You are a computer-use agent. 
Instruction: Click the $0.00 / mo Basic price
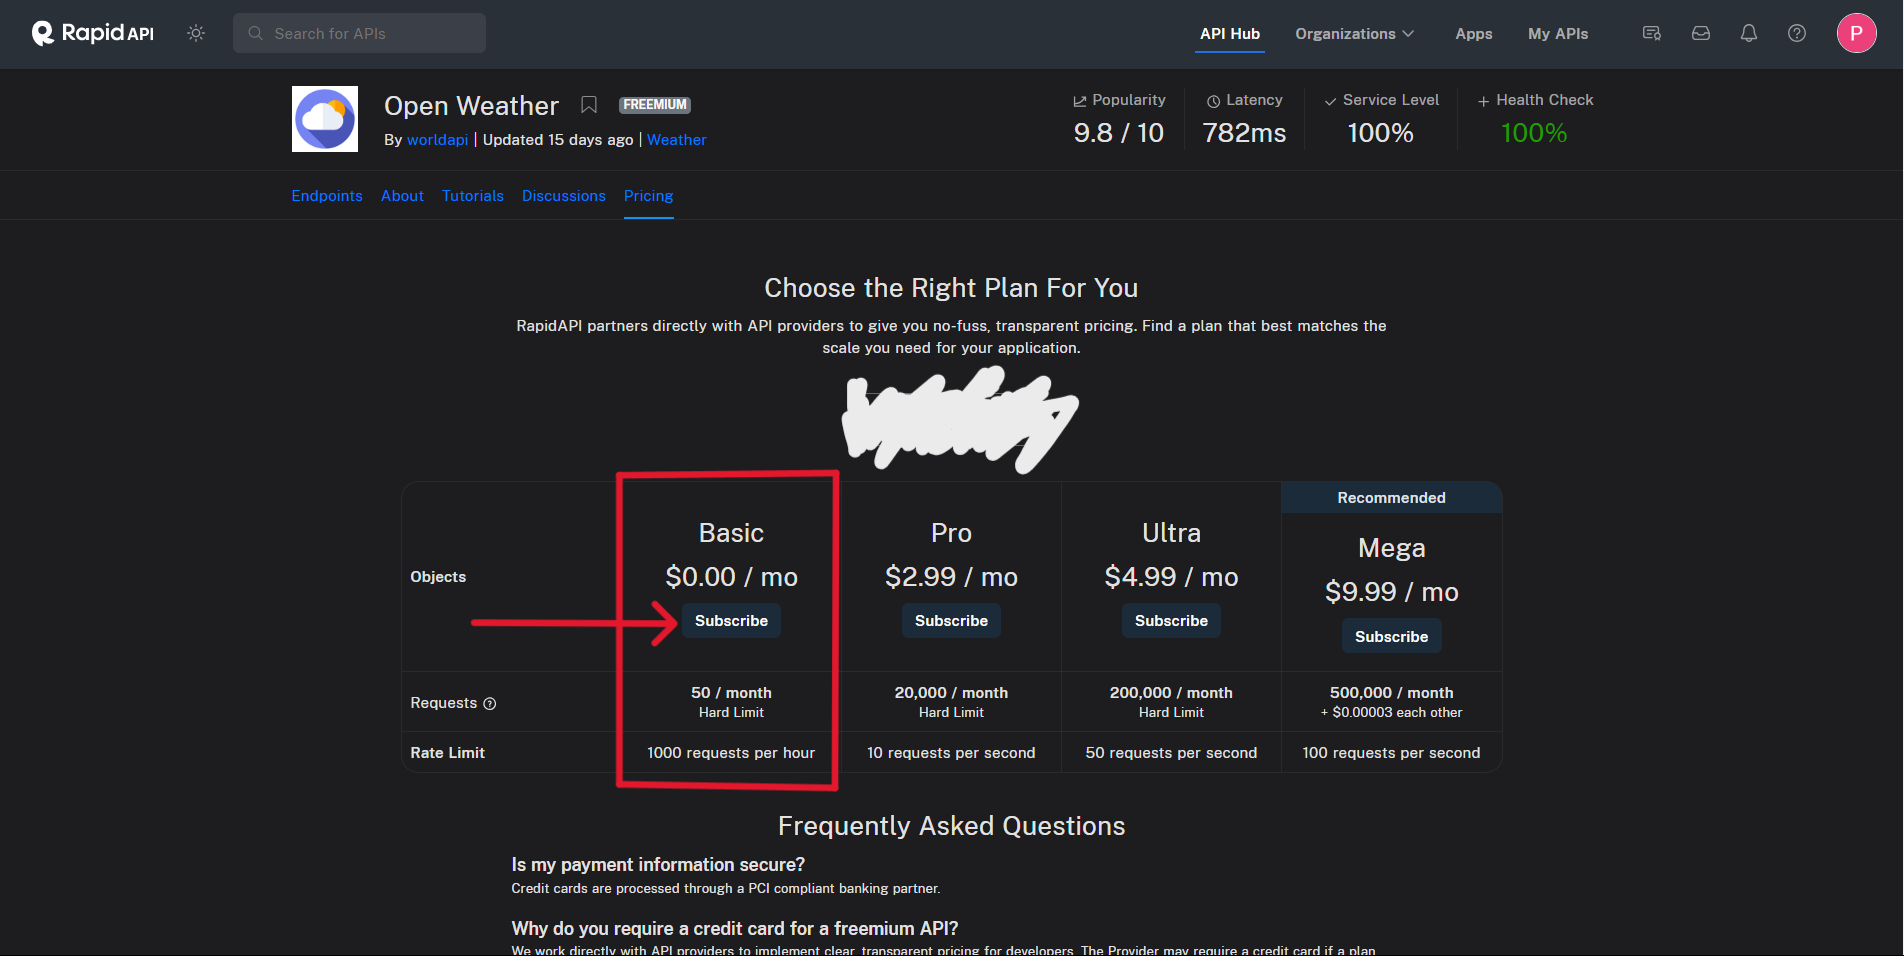(x=731, y=577)
